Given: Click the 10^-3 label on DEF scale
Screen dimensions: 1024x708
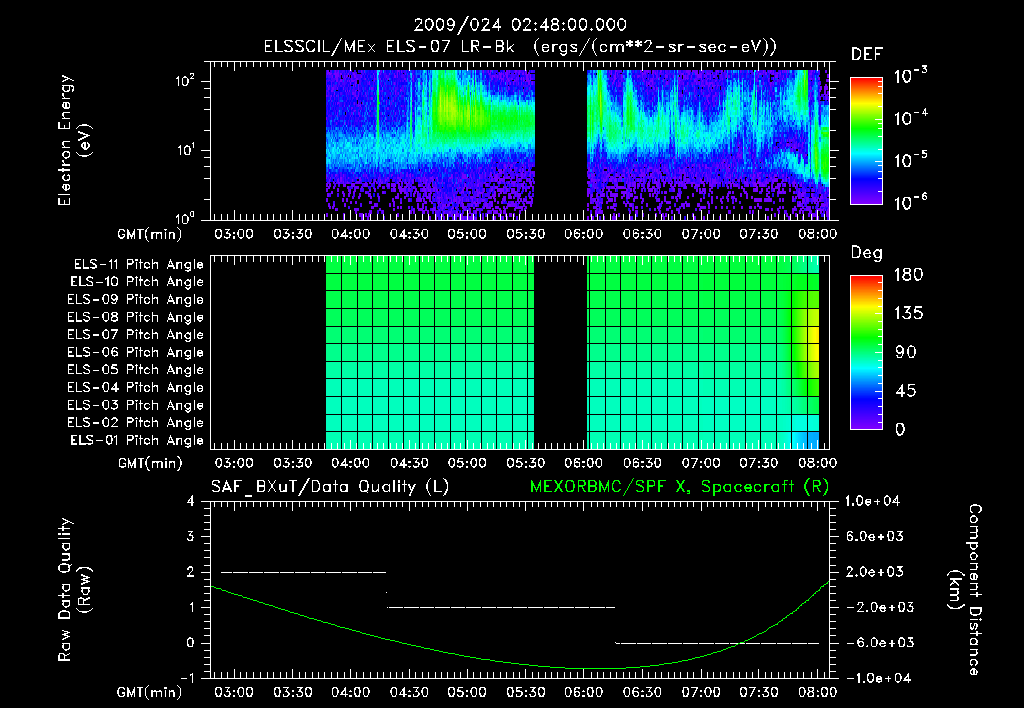Looking at the screenshot, I should (910, 76).
